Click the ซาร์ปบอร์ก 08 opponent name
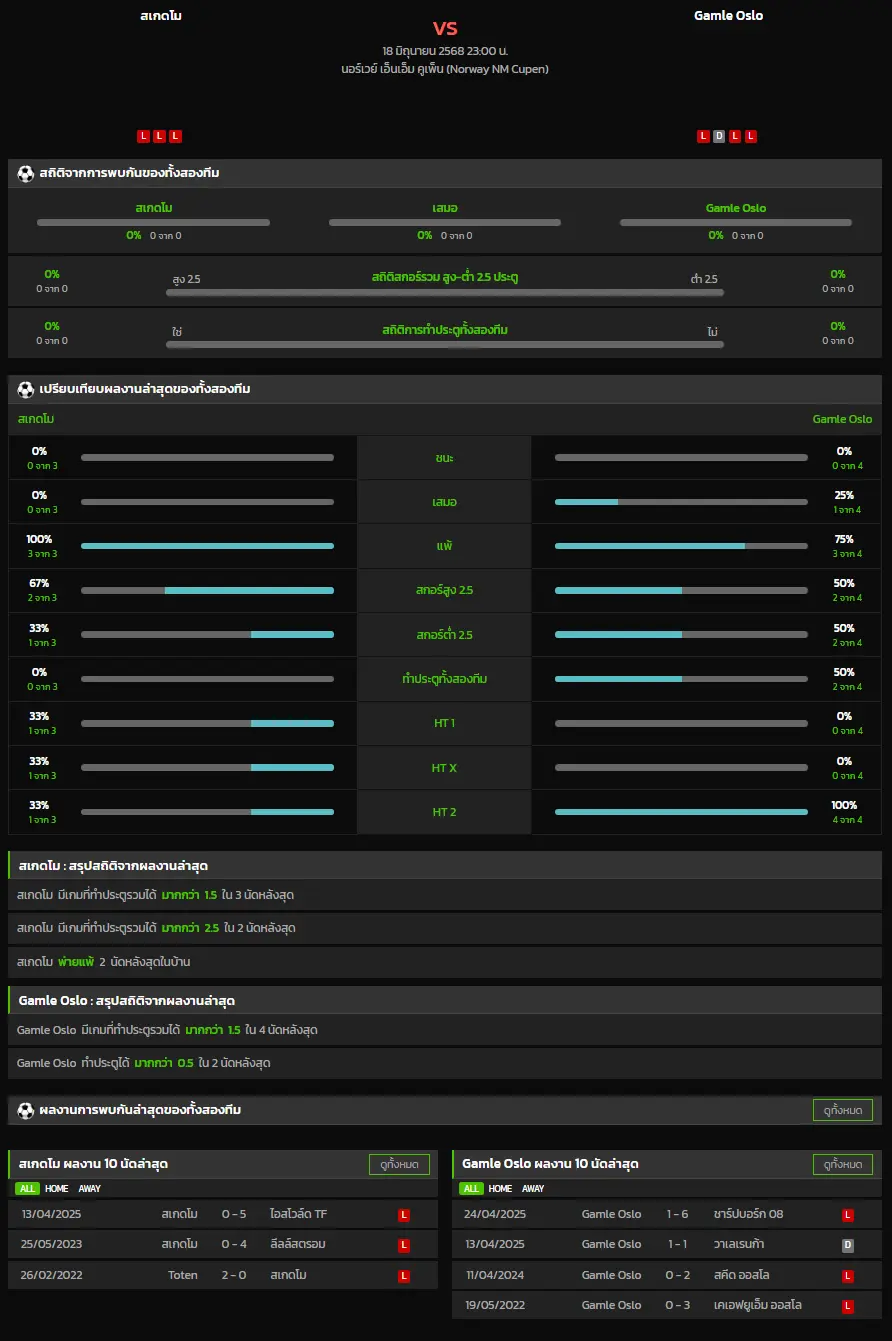 click(x=749, y=1215)
